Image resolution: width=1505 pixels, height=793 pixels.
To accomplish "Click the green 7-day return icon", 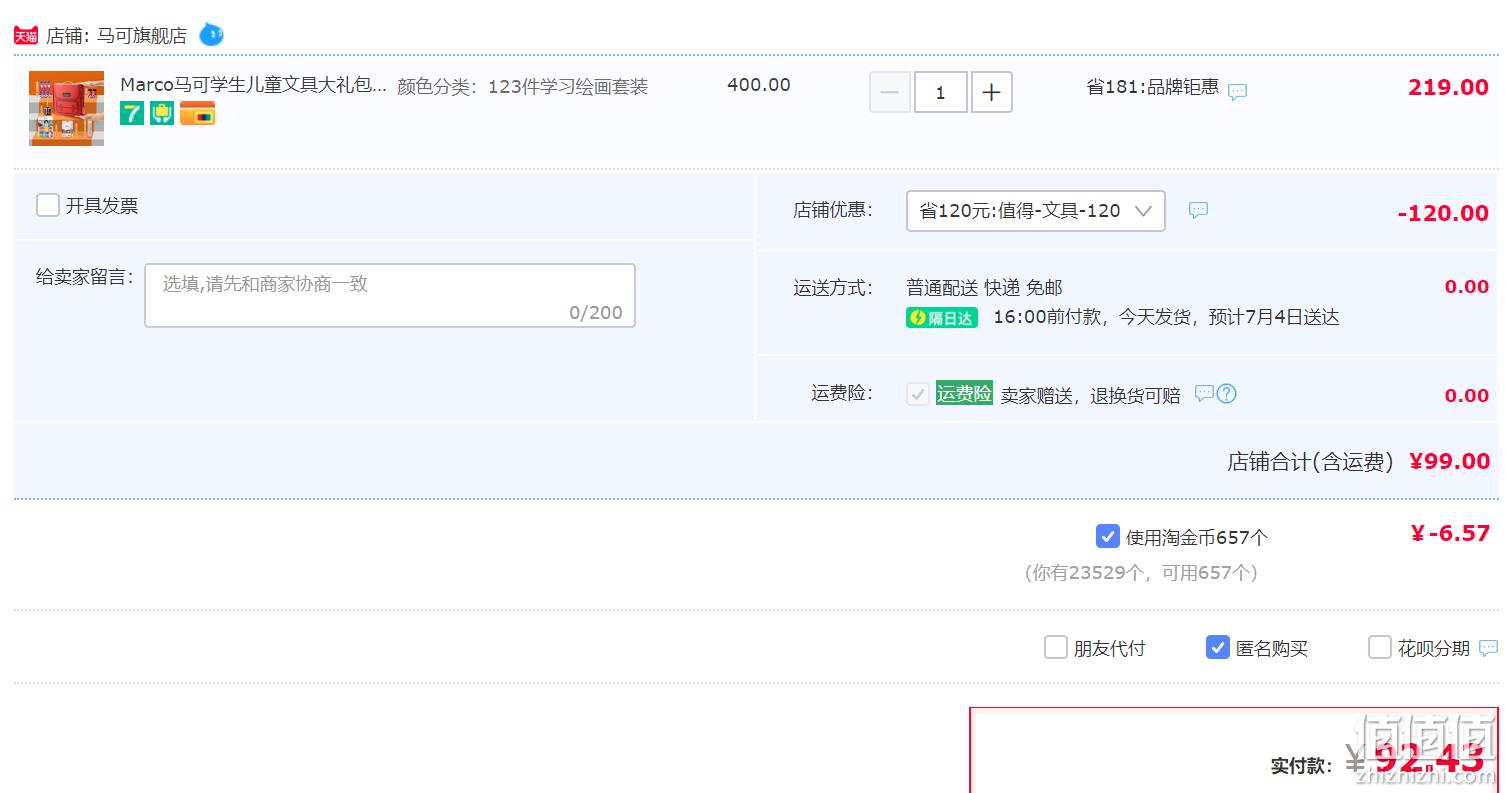I will point(132,113).
